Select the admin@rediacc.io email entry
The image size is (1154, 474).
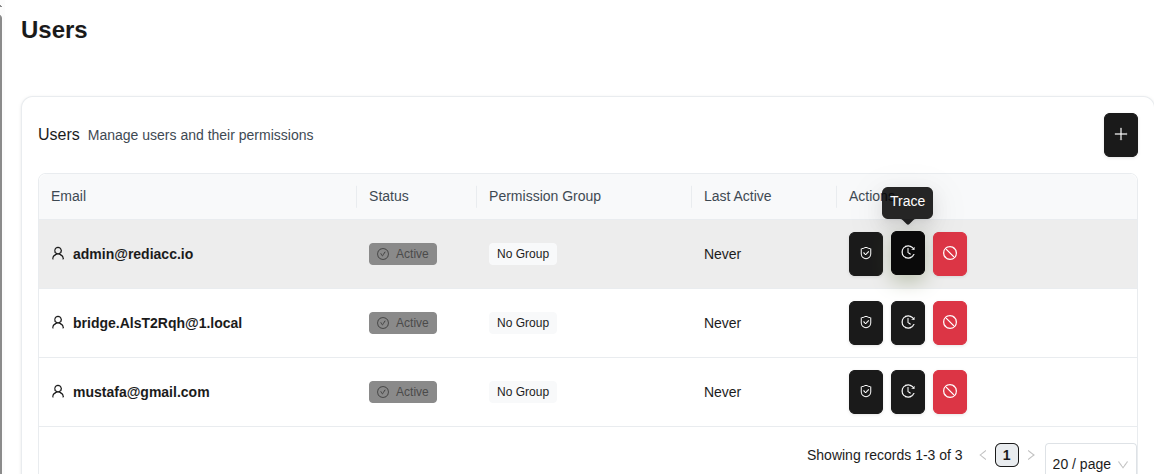tap(133, 254)
